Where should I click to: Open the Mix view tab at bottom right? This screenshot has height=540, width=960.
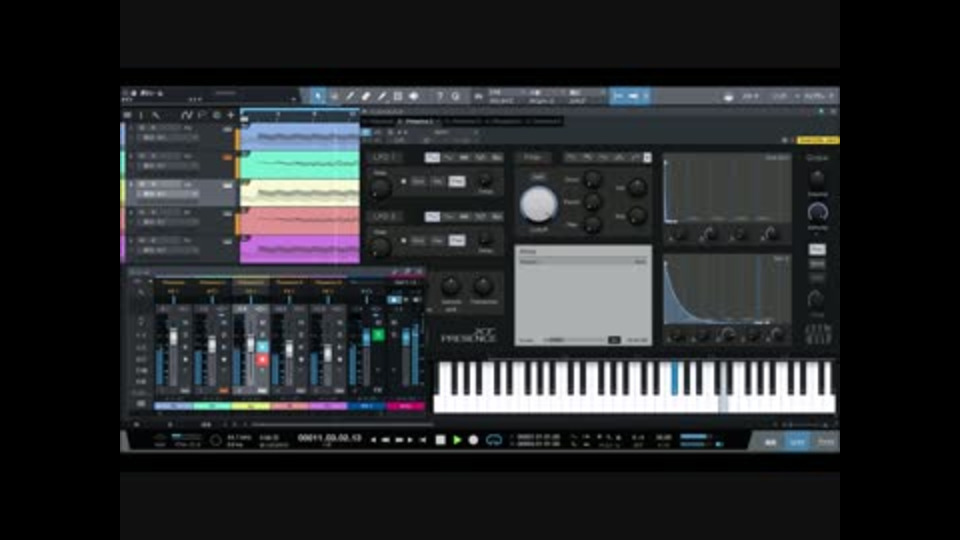tap(797, 441)
